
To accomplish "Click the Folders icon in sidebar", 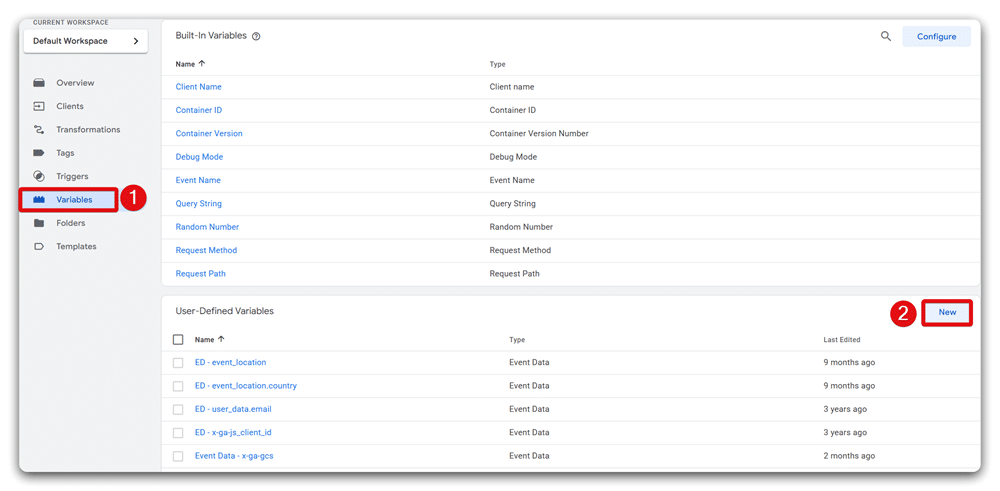I will coord(39,223).
